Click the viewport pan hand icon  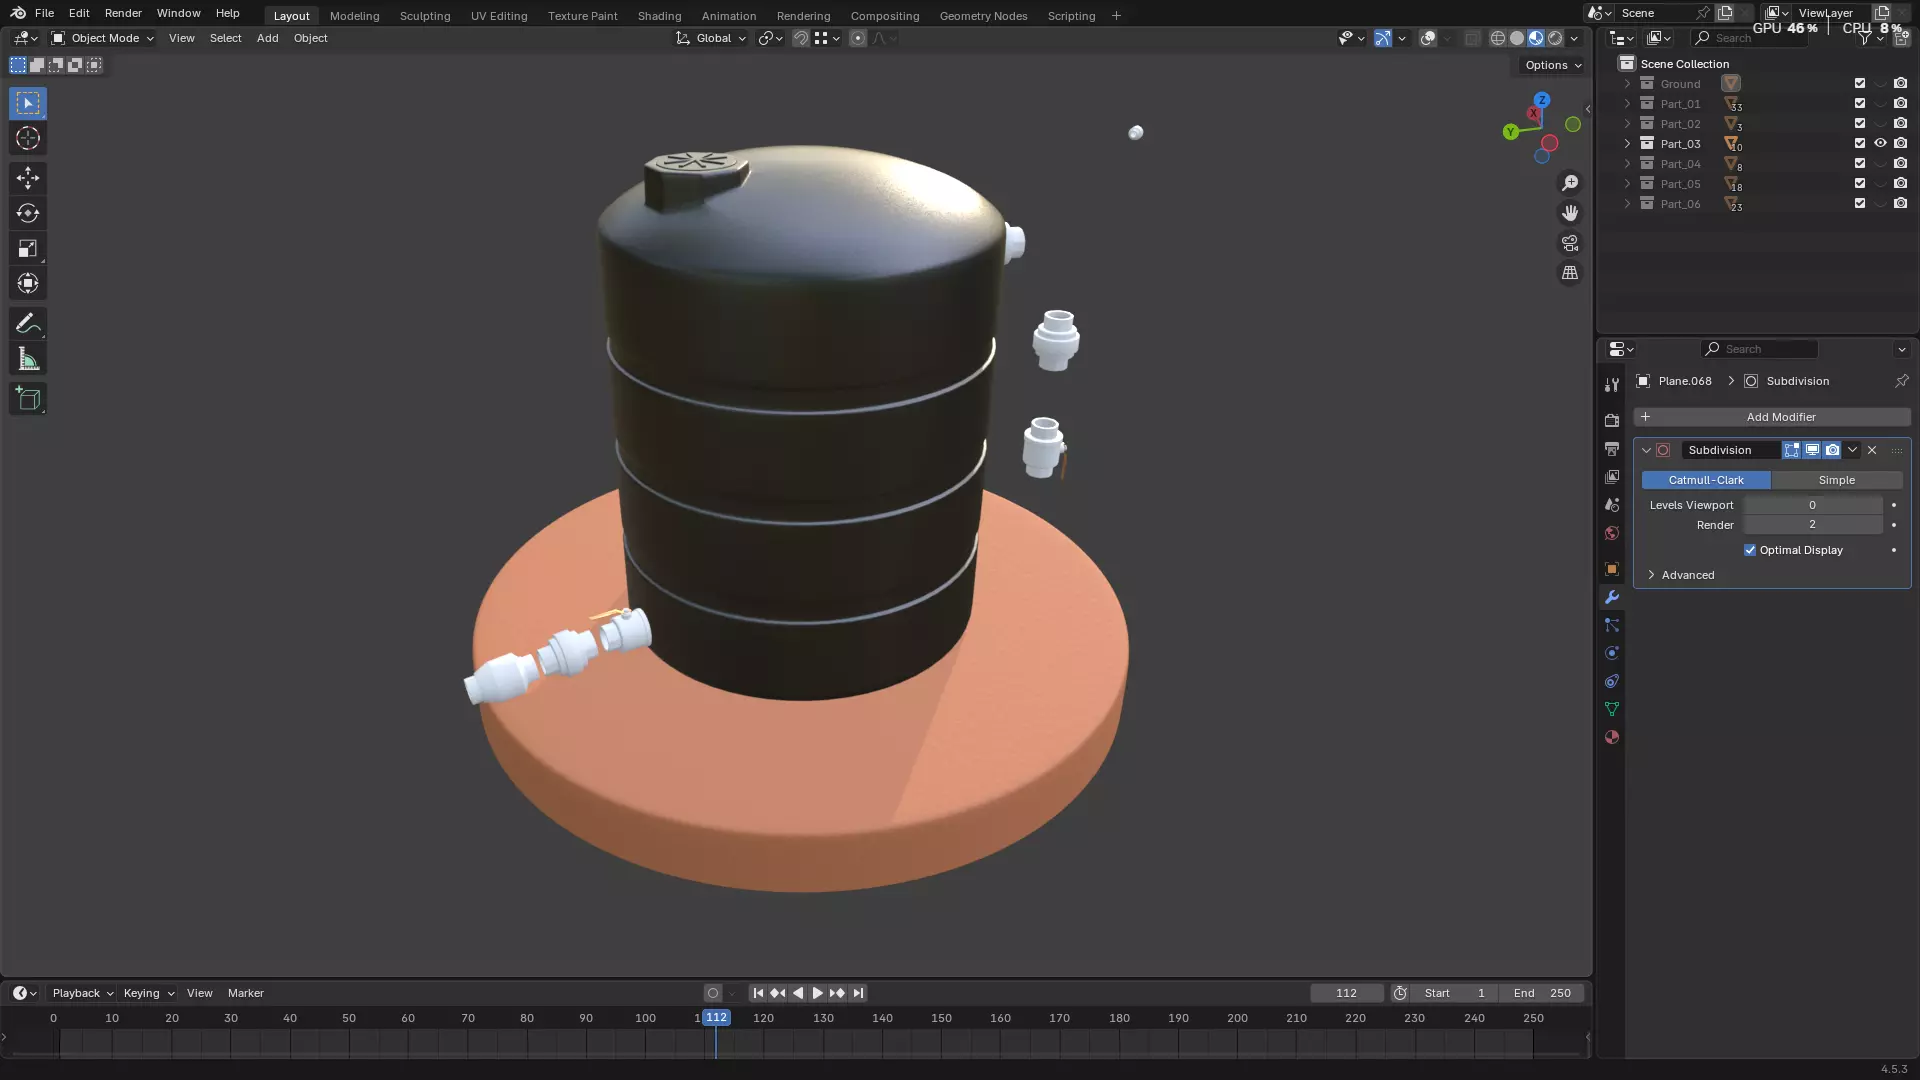coord(1570,213)
